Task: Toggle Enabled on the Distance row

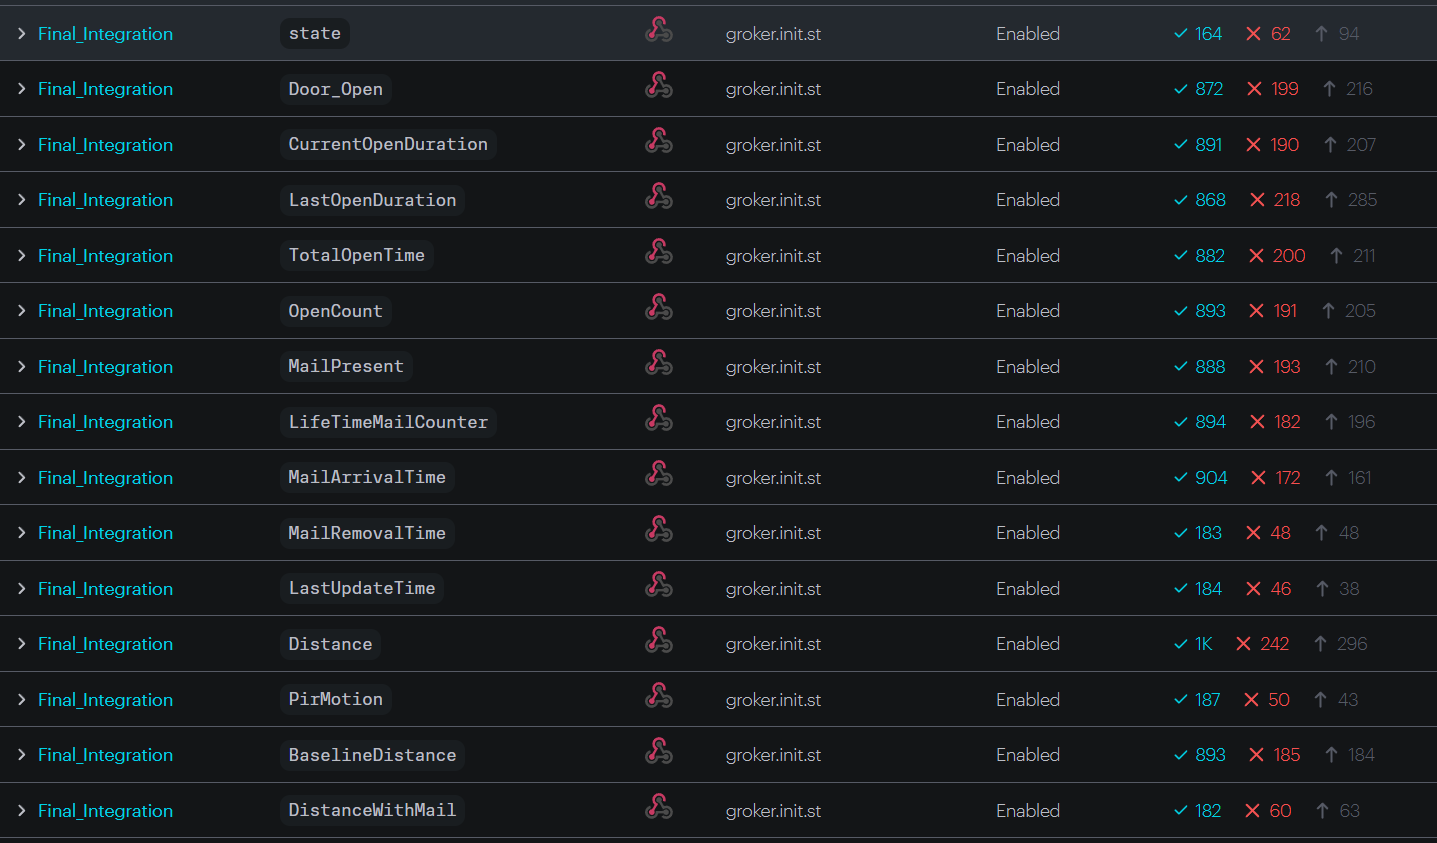Action: pos(1027,643)
